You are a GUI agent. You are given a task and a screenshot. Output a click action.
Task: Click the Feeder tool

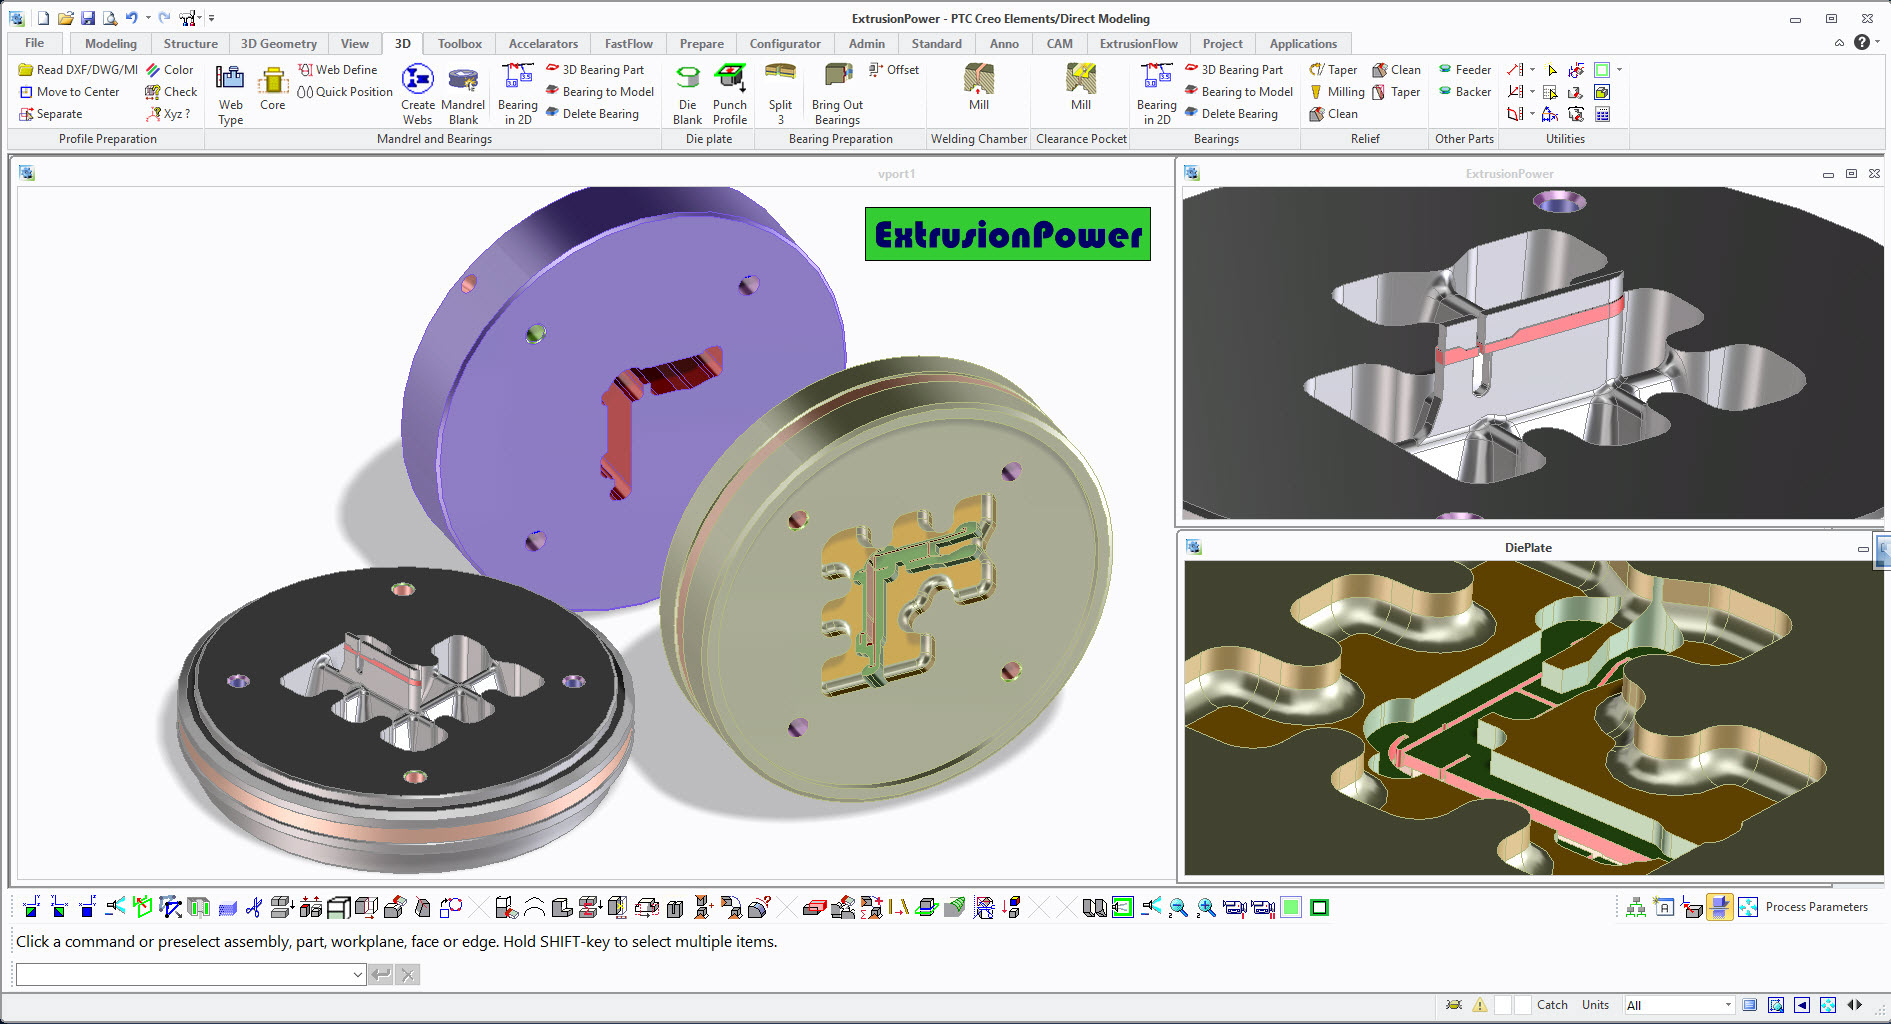pyautogui.click(x=1465, y=70)
